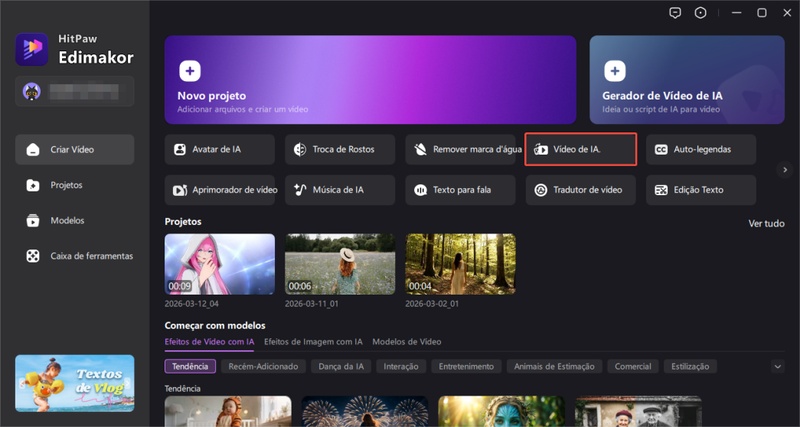
Task: Open the user account avatar
Action: pyautogui.click(x=32, y=91)
